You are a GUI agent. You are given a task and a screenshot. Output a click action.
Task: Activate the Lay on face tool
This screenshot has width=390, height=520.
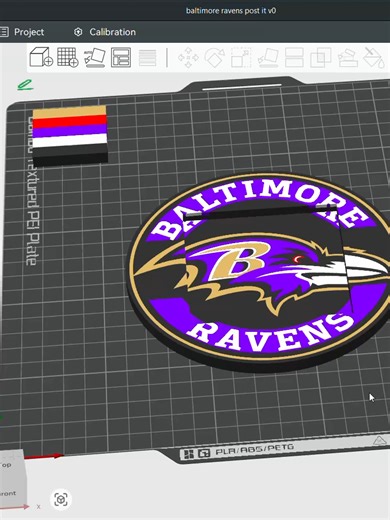pyautogui.click(x=268, y=57)
